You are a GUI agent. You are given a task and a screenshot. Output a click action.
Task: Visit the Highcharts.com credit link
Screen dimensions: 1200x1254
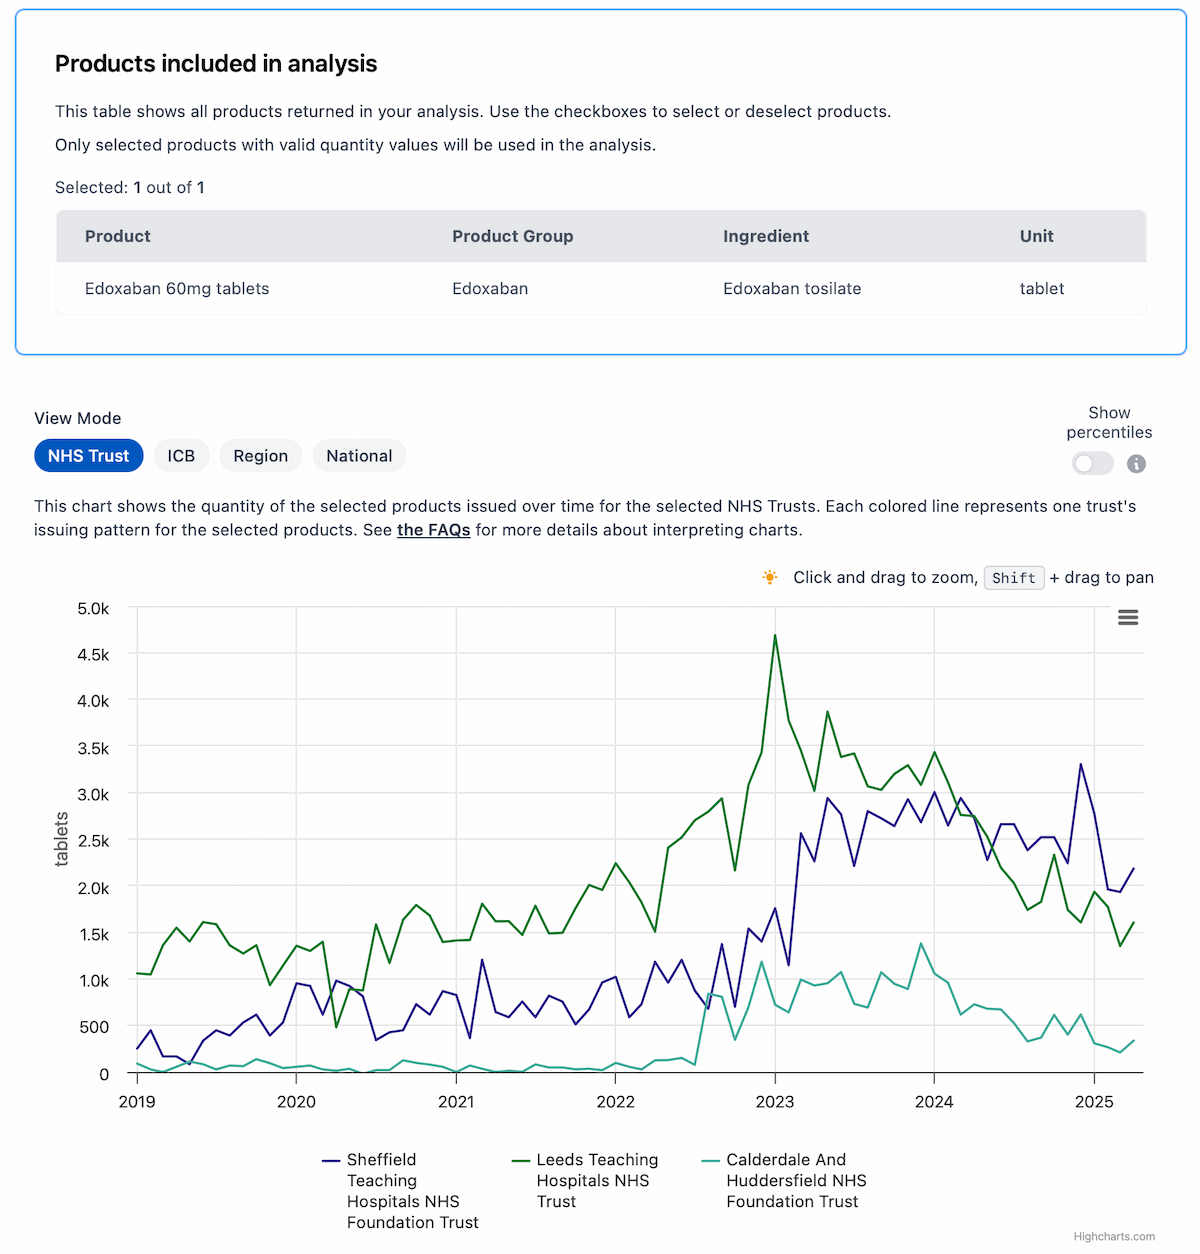point(1113,1237)
